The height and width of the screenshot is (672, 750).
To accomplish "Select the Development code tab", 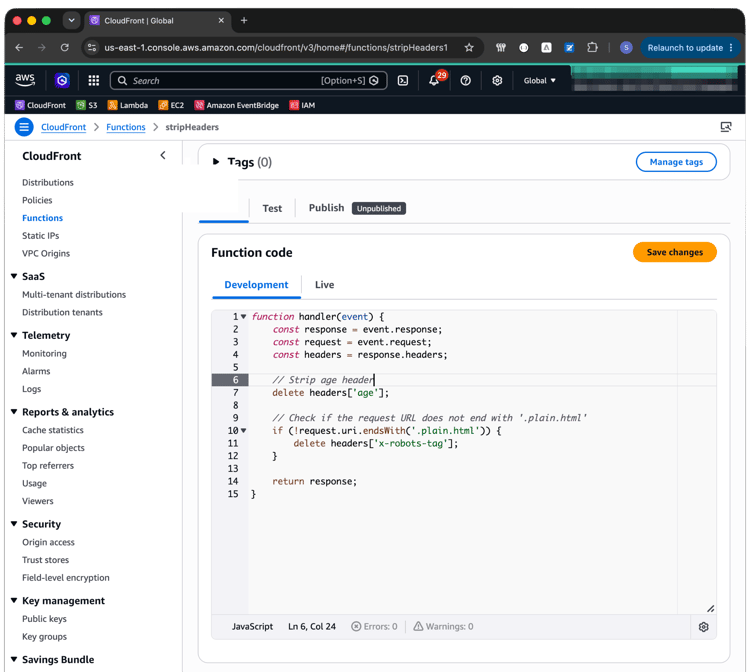I will [x=256, y=285].
